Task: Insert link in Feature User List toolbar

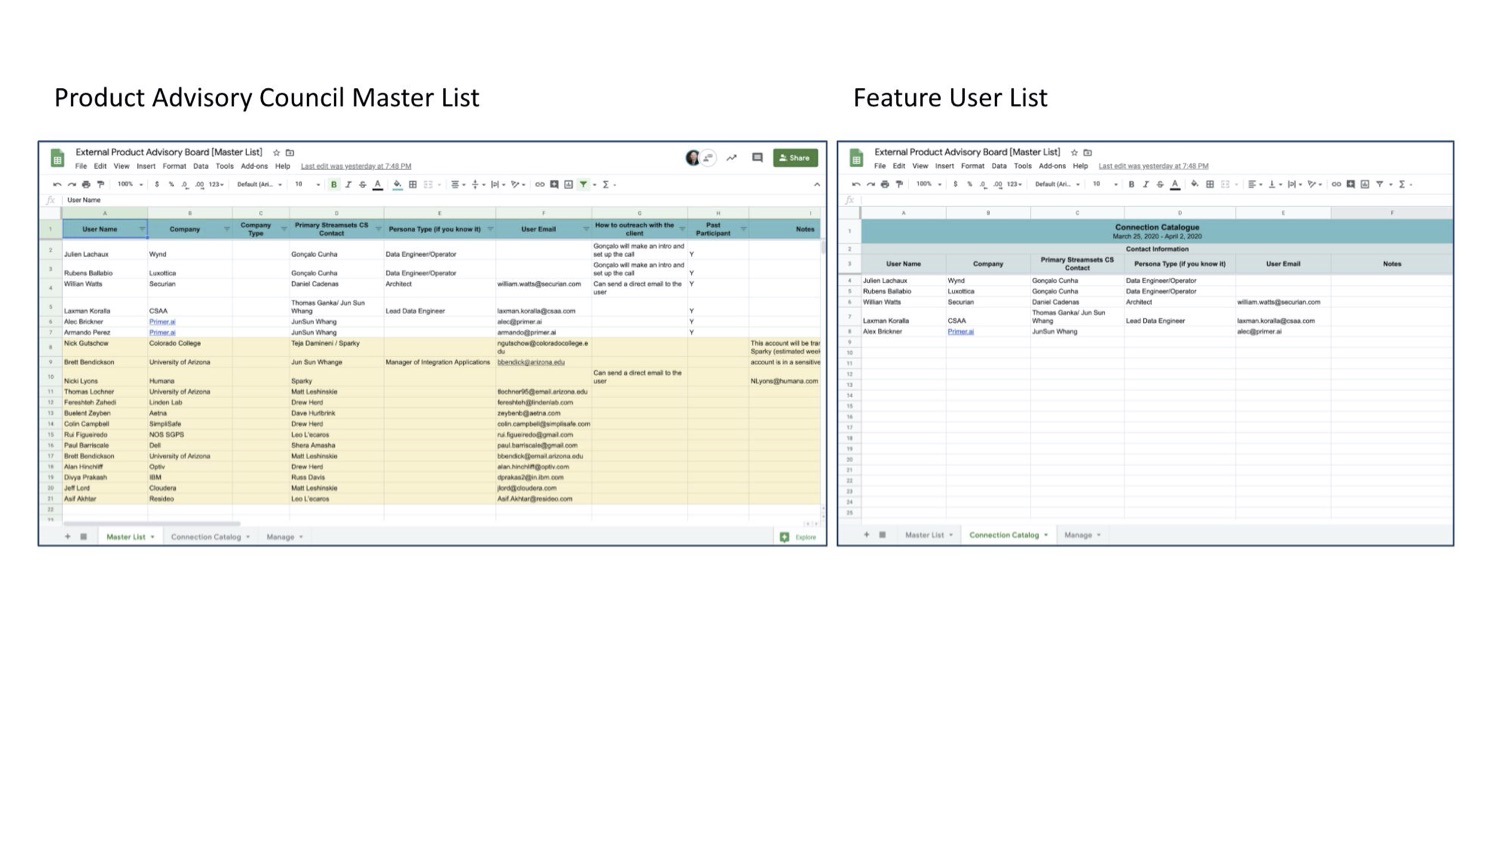Action: click(1336, 184)
